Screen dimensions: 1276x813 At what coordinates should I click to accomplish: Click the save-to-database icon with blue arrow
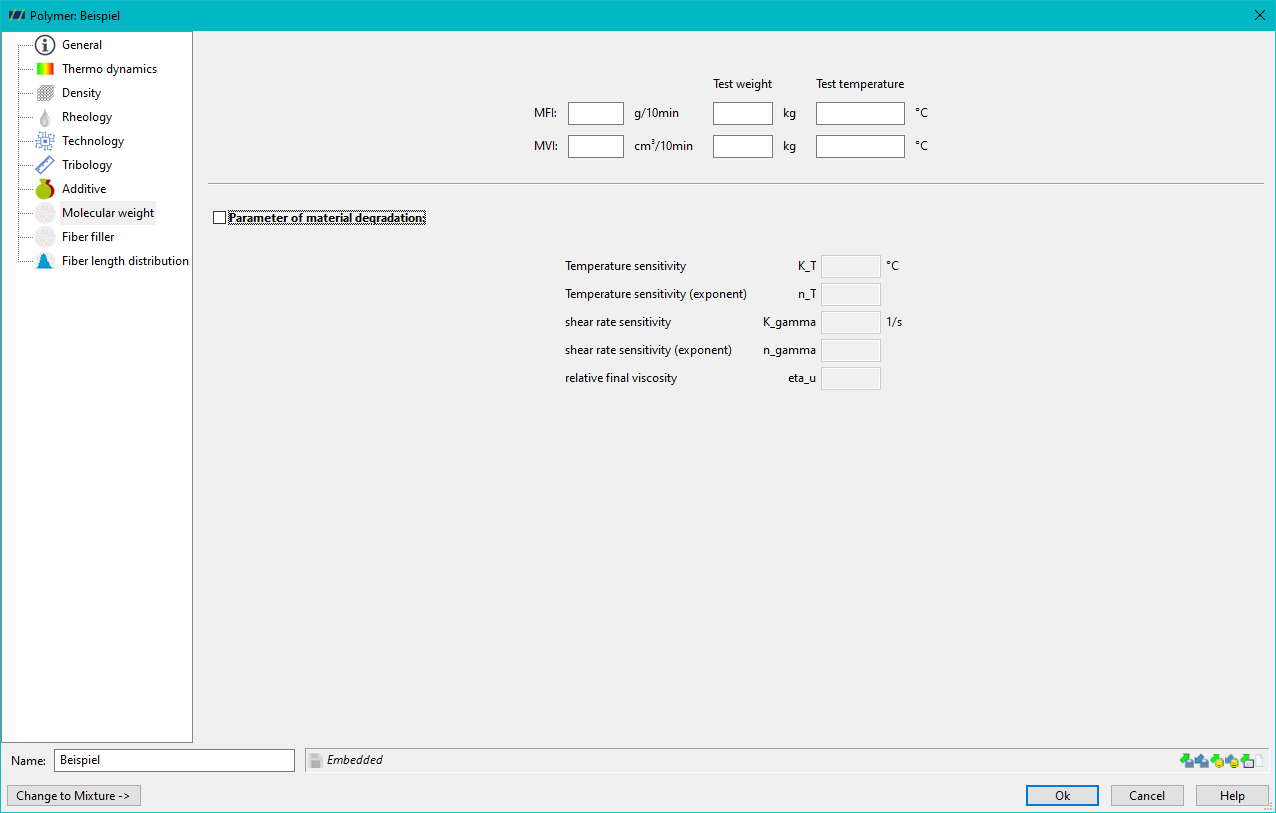click(1232, 760)
